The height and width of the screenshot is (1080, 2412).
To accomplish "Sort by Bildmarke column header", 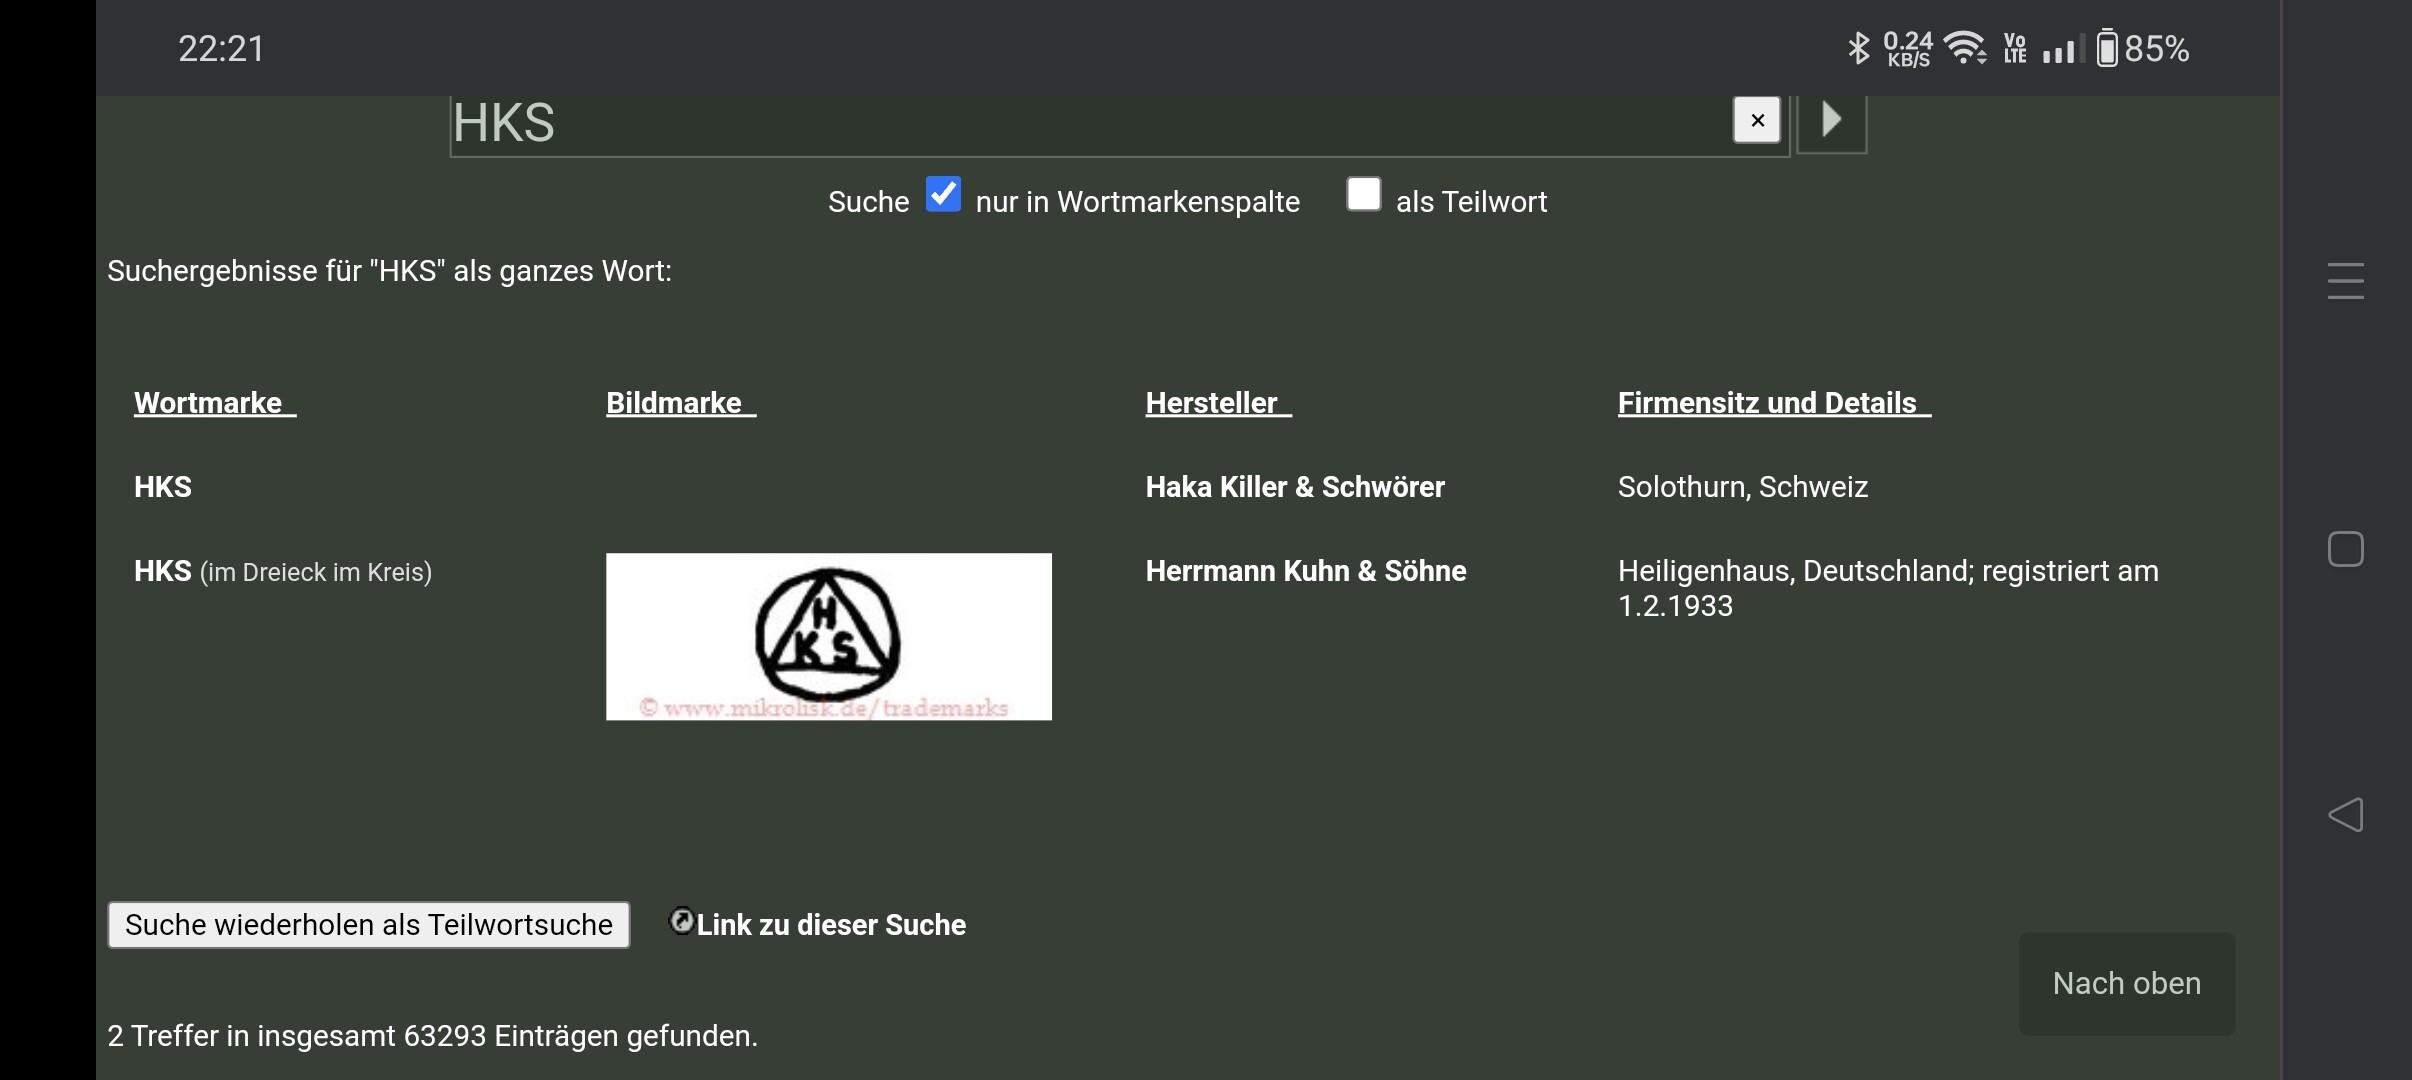I will click(681, 403).
